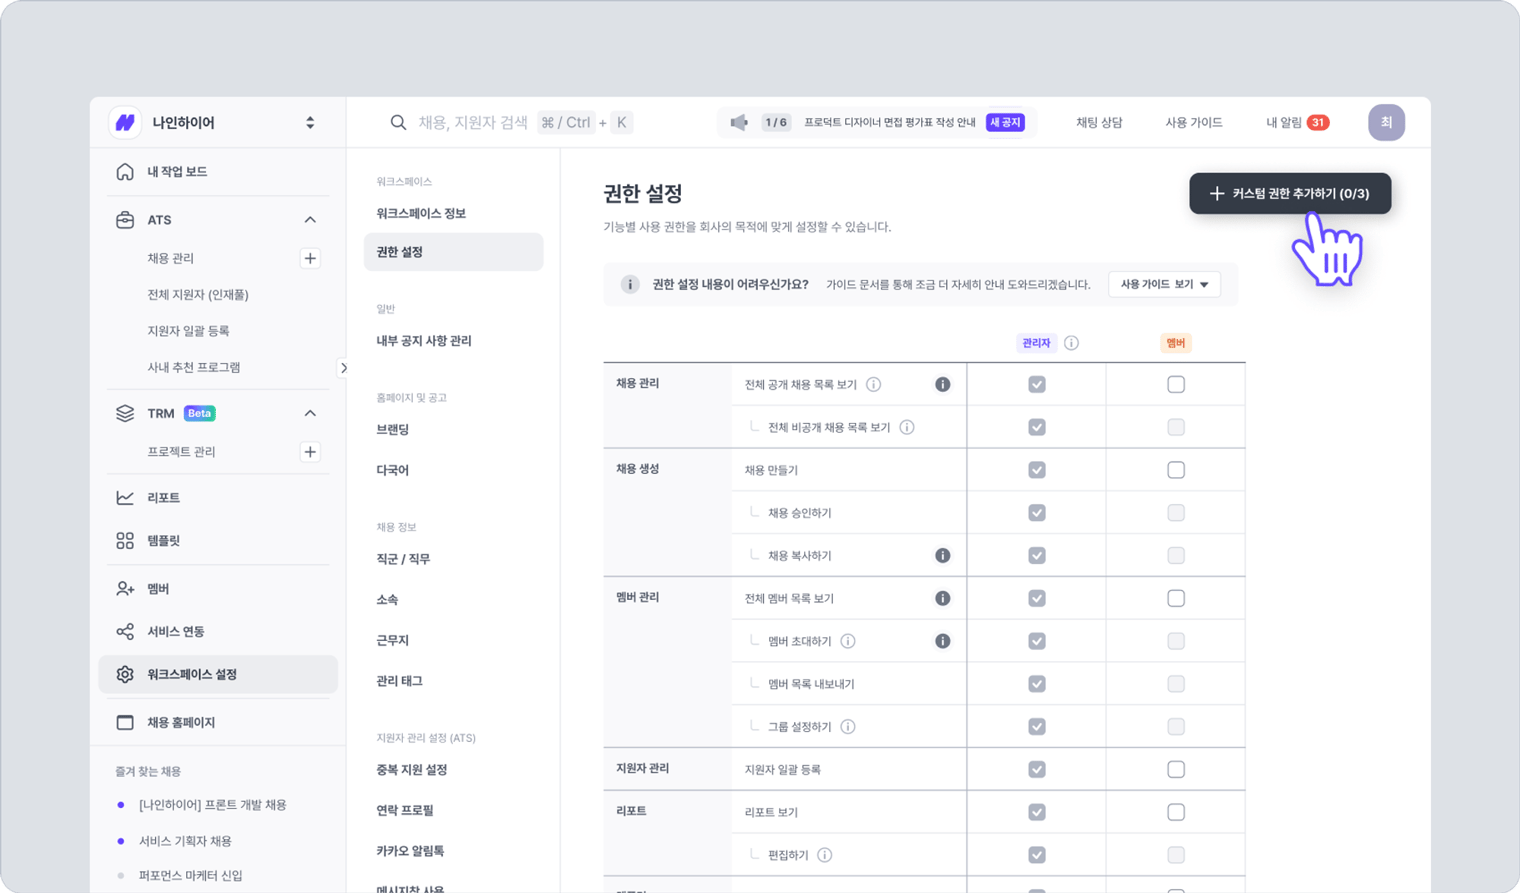
Task: Click info icon in the guide banner
Action: click(630, 285)
